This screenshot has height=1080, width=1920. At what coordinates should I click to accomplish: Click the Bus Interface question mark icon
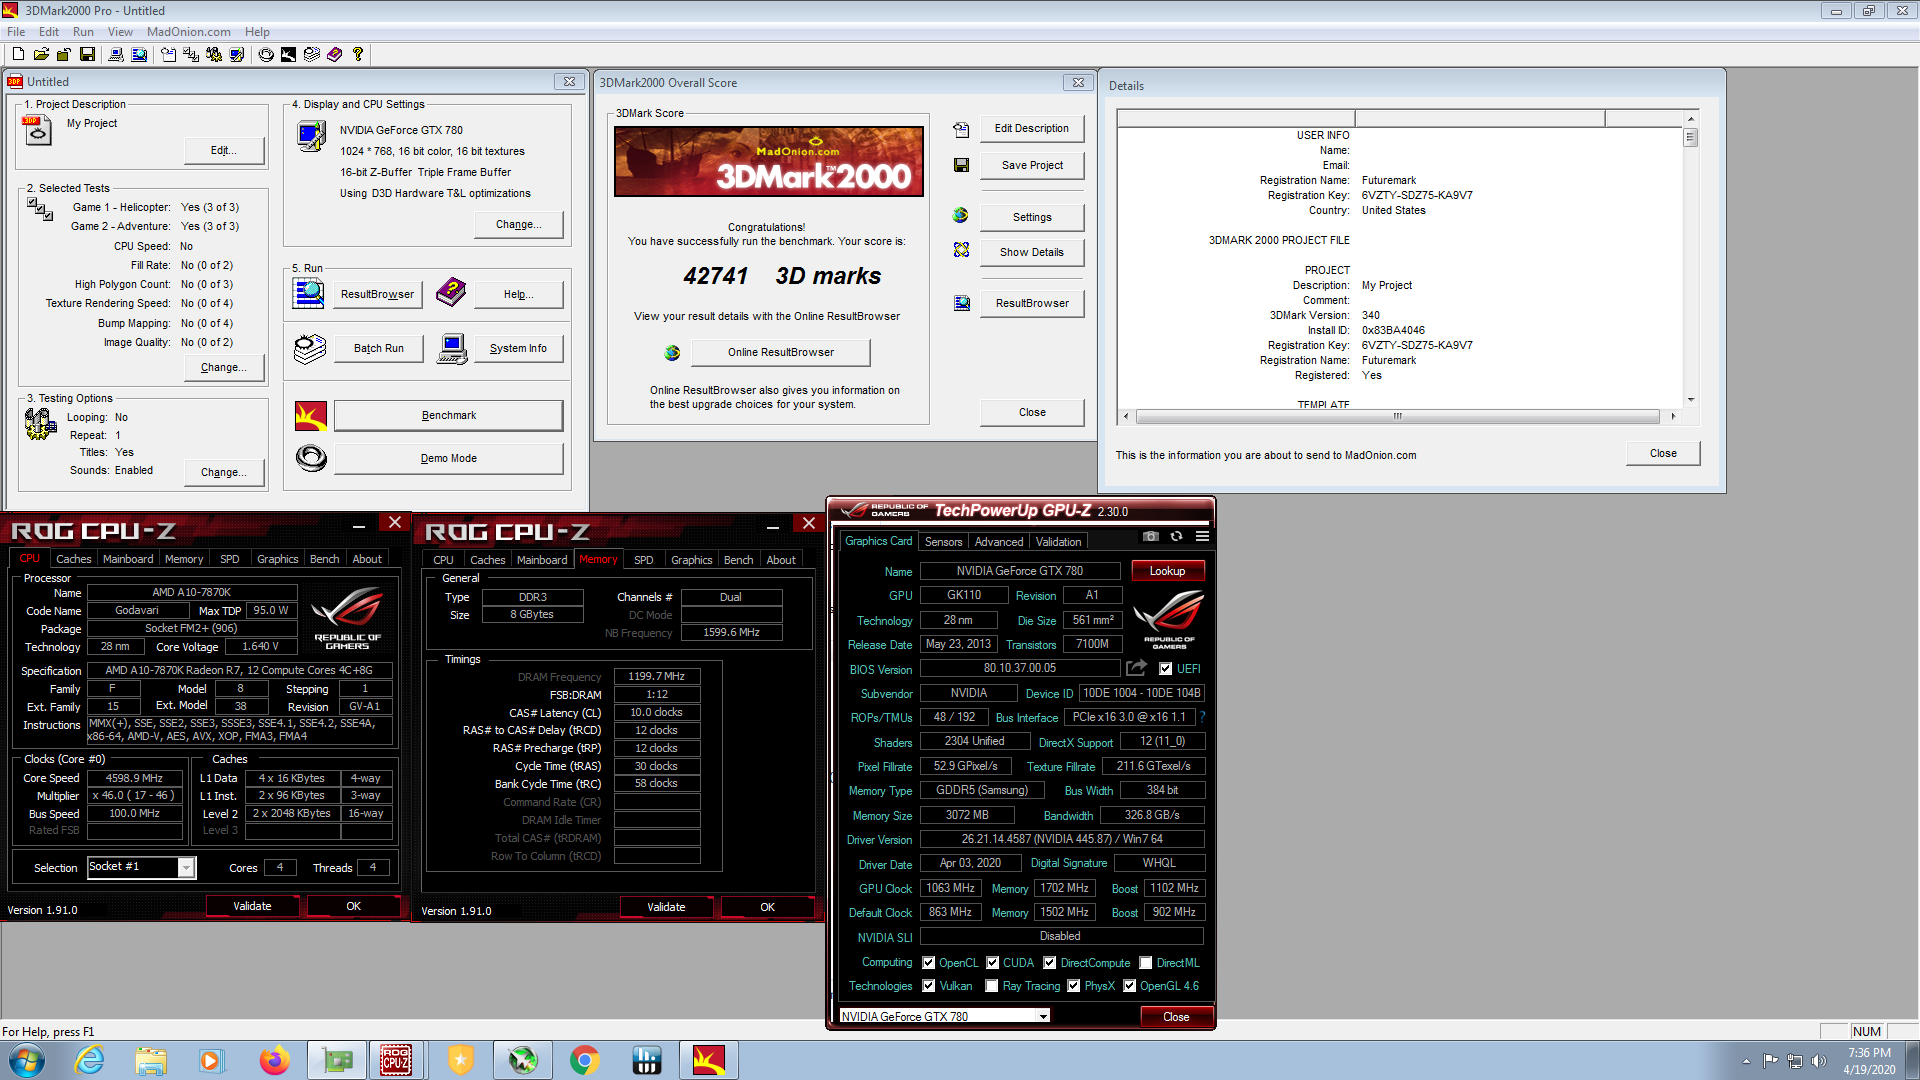(x=1203, y=717)
